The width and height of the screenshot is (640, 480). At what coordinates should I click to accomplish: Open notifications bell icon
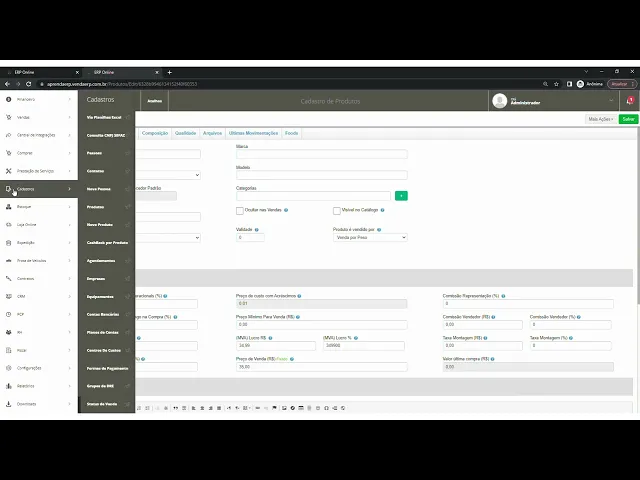(630, 101)
